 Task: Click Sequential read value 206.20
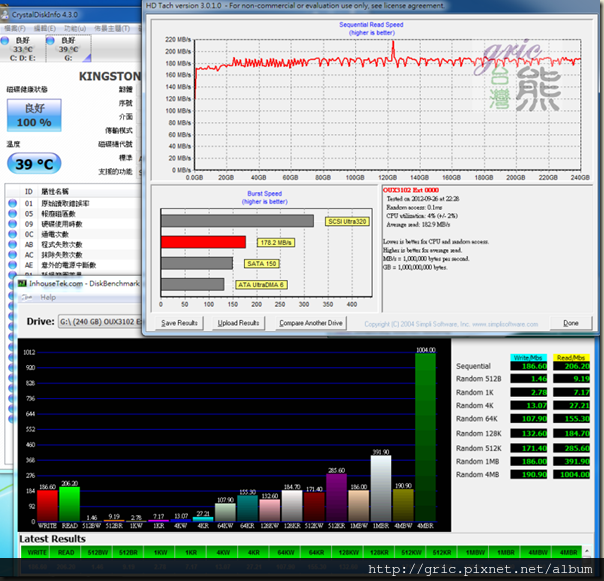click(571, 366)
